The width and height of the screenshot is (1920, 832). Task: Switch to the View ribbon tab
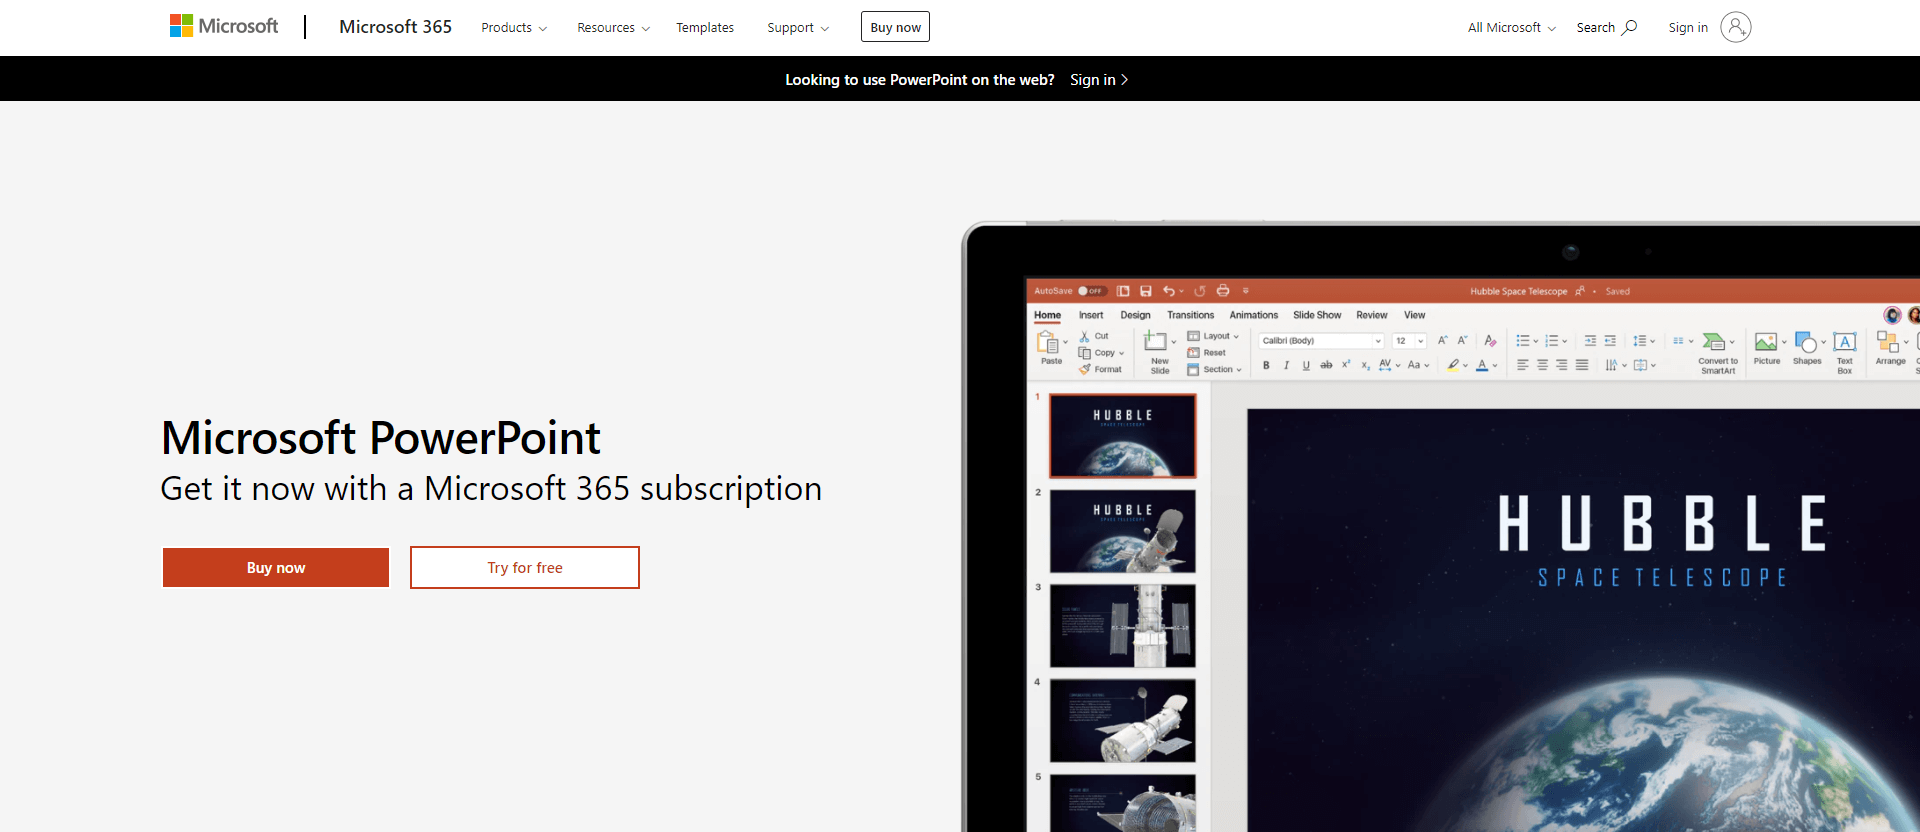(x=1414, y=315)
